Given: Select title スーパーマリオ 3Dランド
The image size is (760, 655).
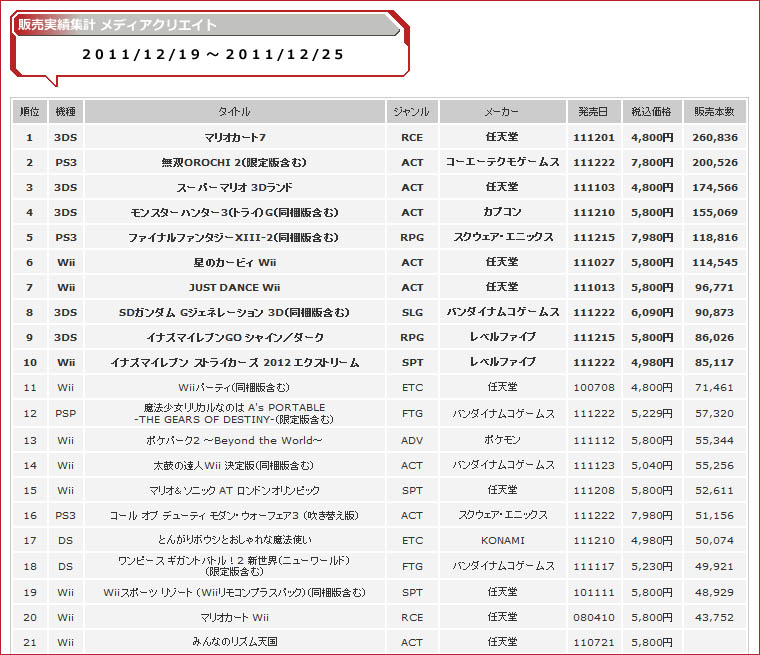Looking at the screenshot, I should (234, 188).
